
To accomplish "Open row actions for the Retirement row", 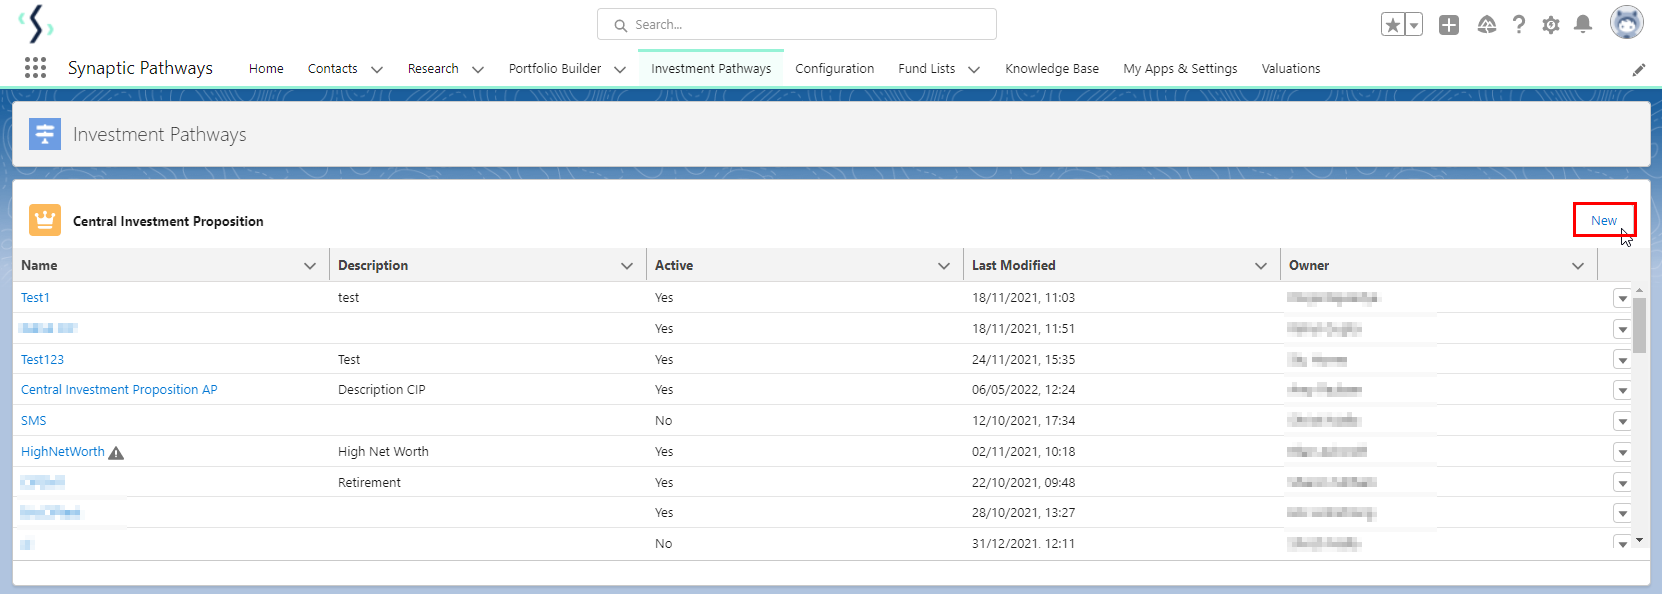I will [x=1622, y=483].
